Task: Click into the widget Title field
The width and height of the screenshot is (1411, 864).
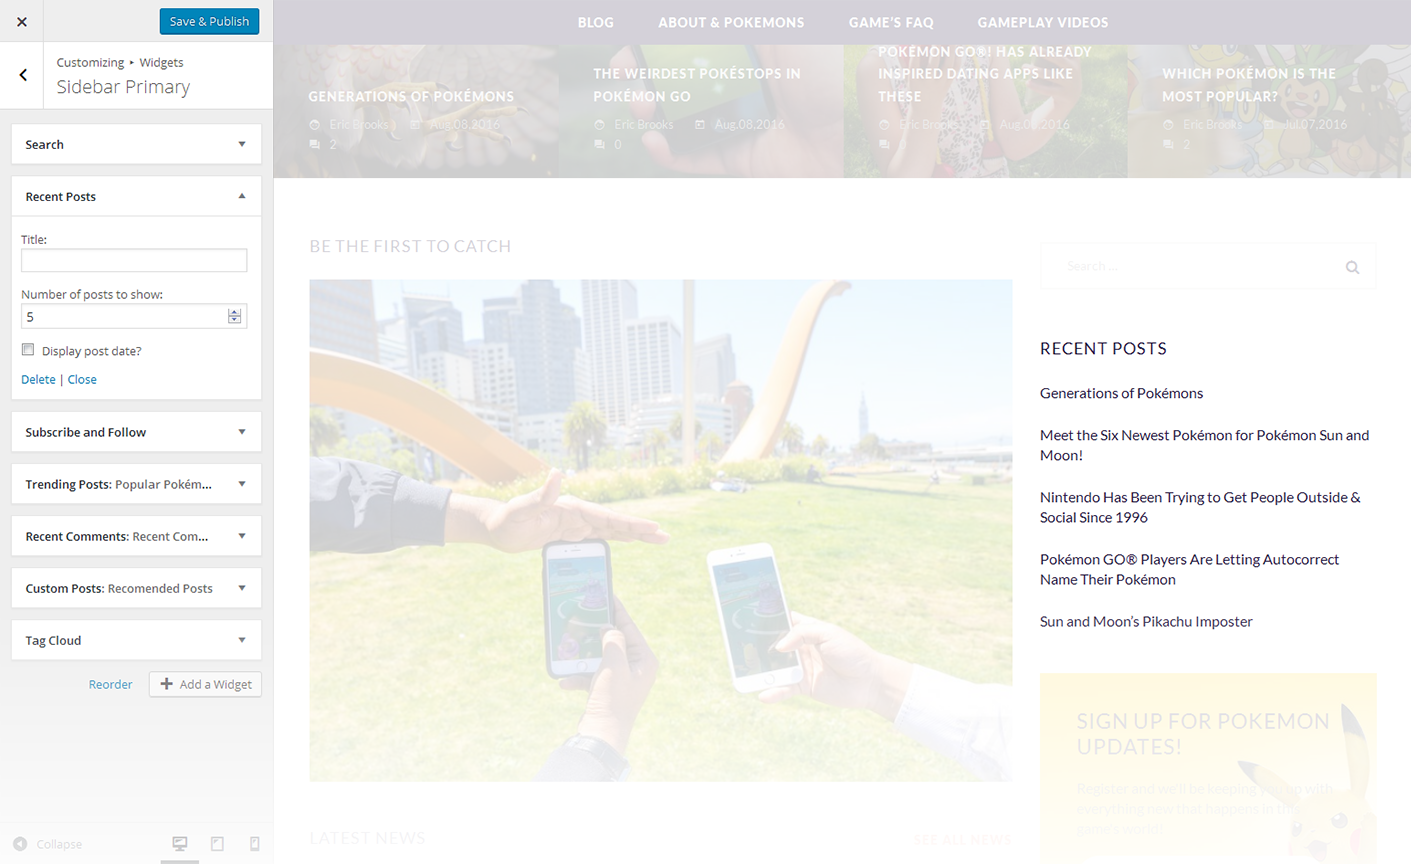Action: click(x=134, y=260)
